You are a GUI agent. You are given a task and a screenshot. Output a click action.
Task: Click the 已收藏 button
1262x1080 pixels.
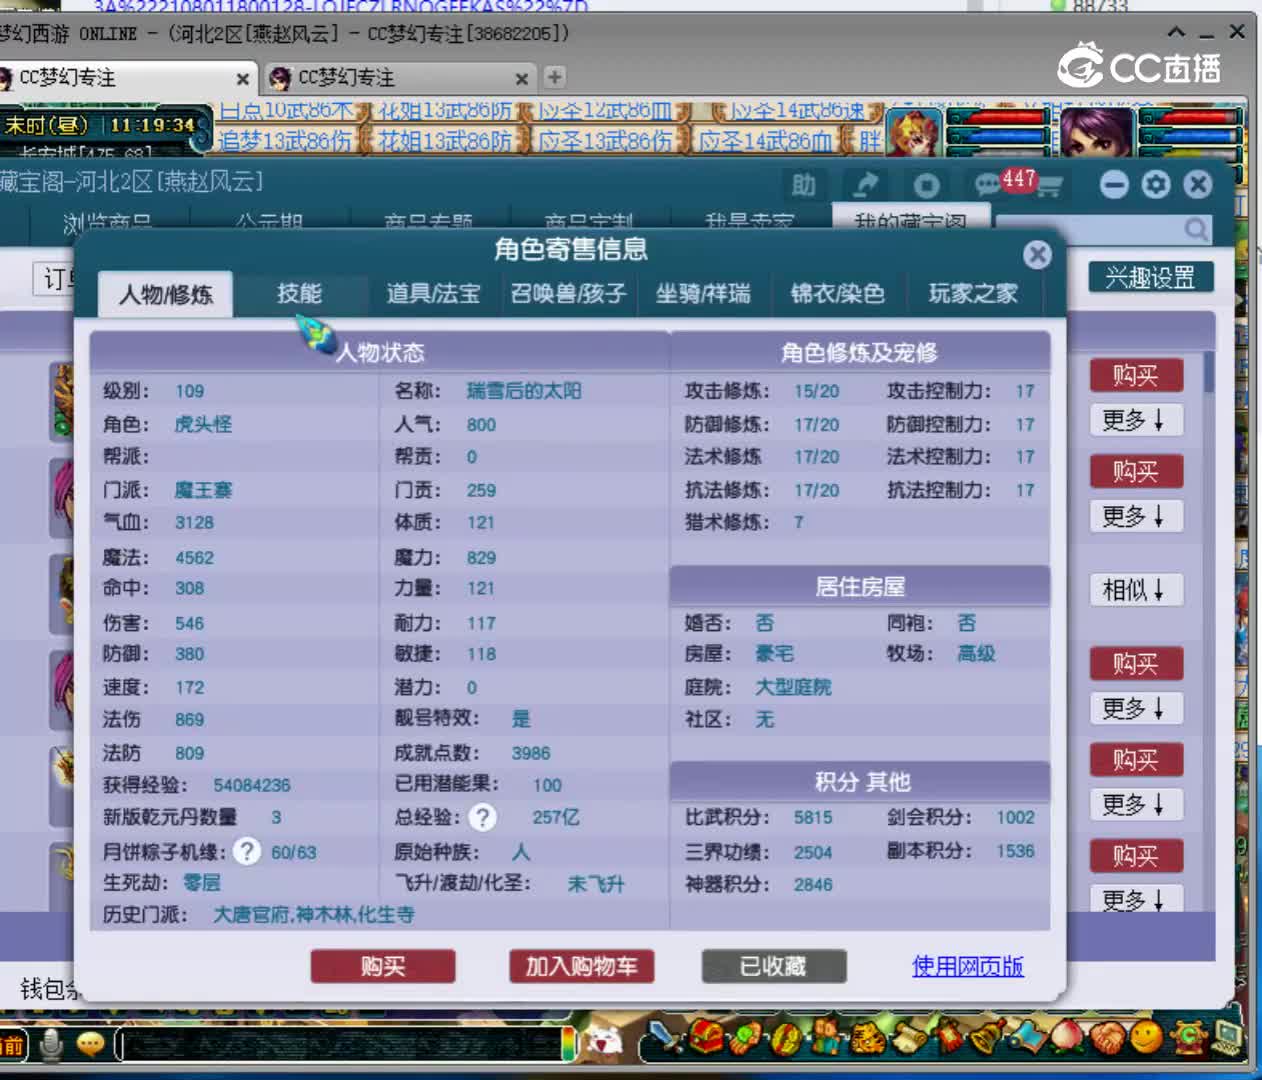pos(773,967)
